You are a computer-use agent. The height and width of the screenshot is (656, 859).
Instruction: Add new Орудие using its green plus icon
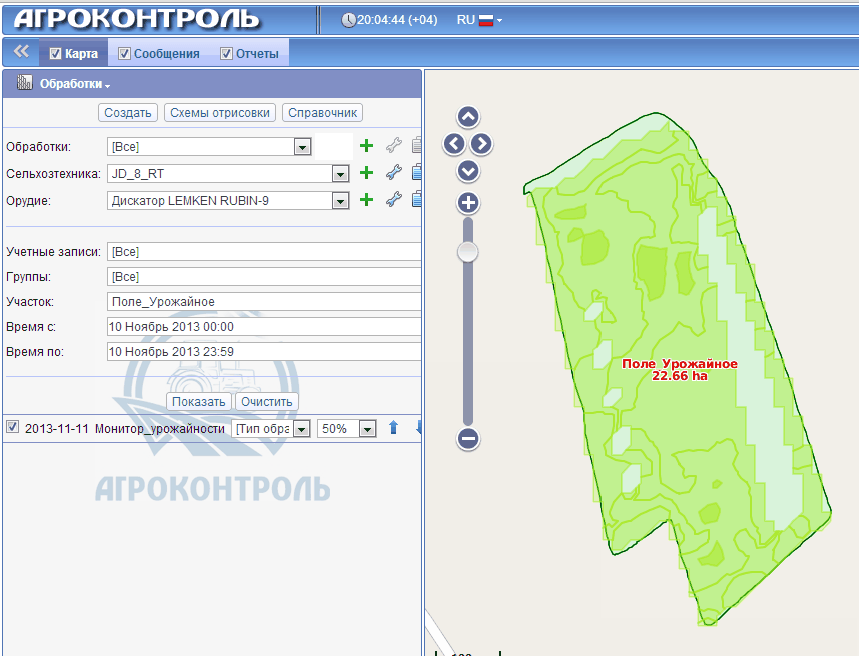click(x=366, y=200)
